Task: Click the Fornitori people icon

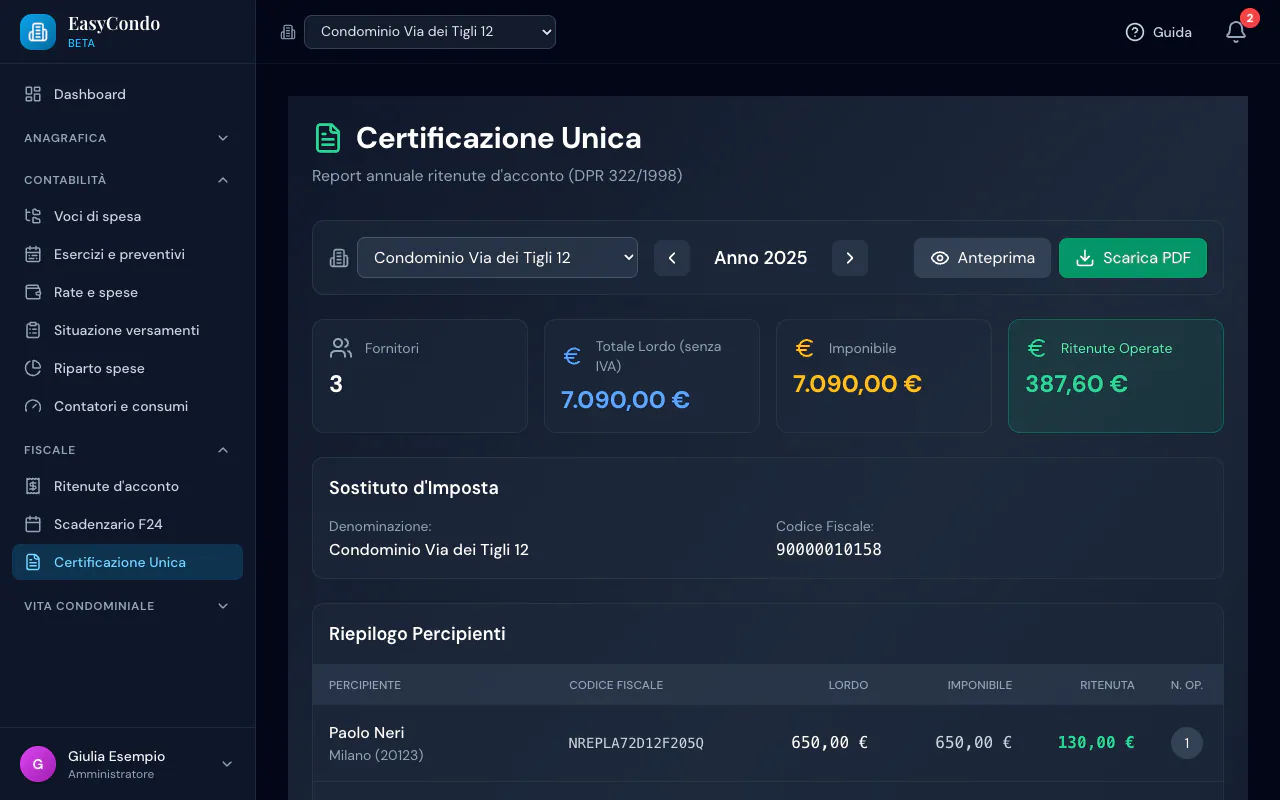Action: tap(341, 348)
